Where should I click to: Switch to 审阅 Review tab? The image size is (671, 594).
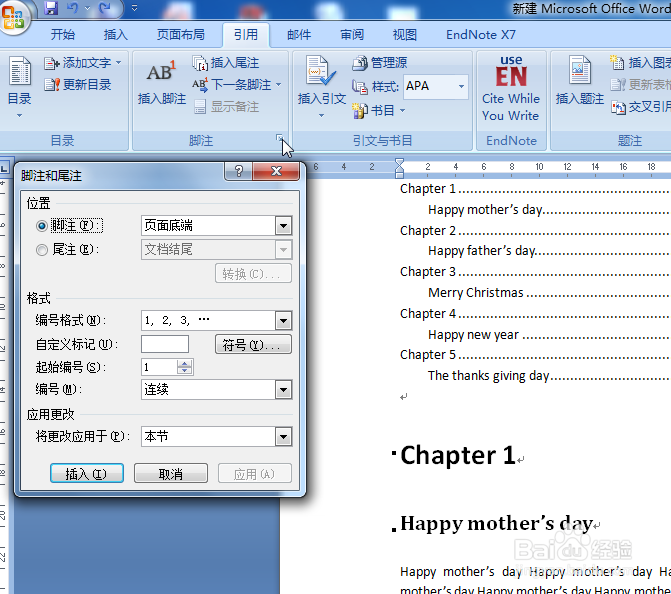point(352,34)
